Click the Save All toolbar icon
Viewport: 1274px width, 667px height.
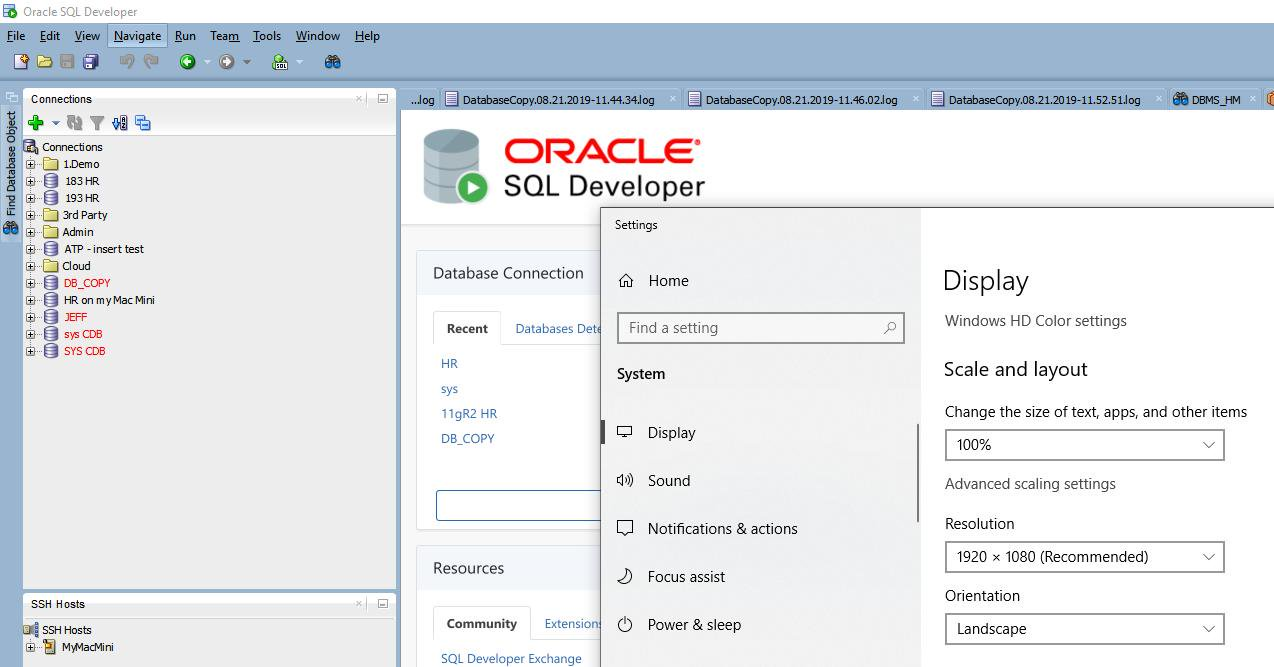(x=91, y=61)
